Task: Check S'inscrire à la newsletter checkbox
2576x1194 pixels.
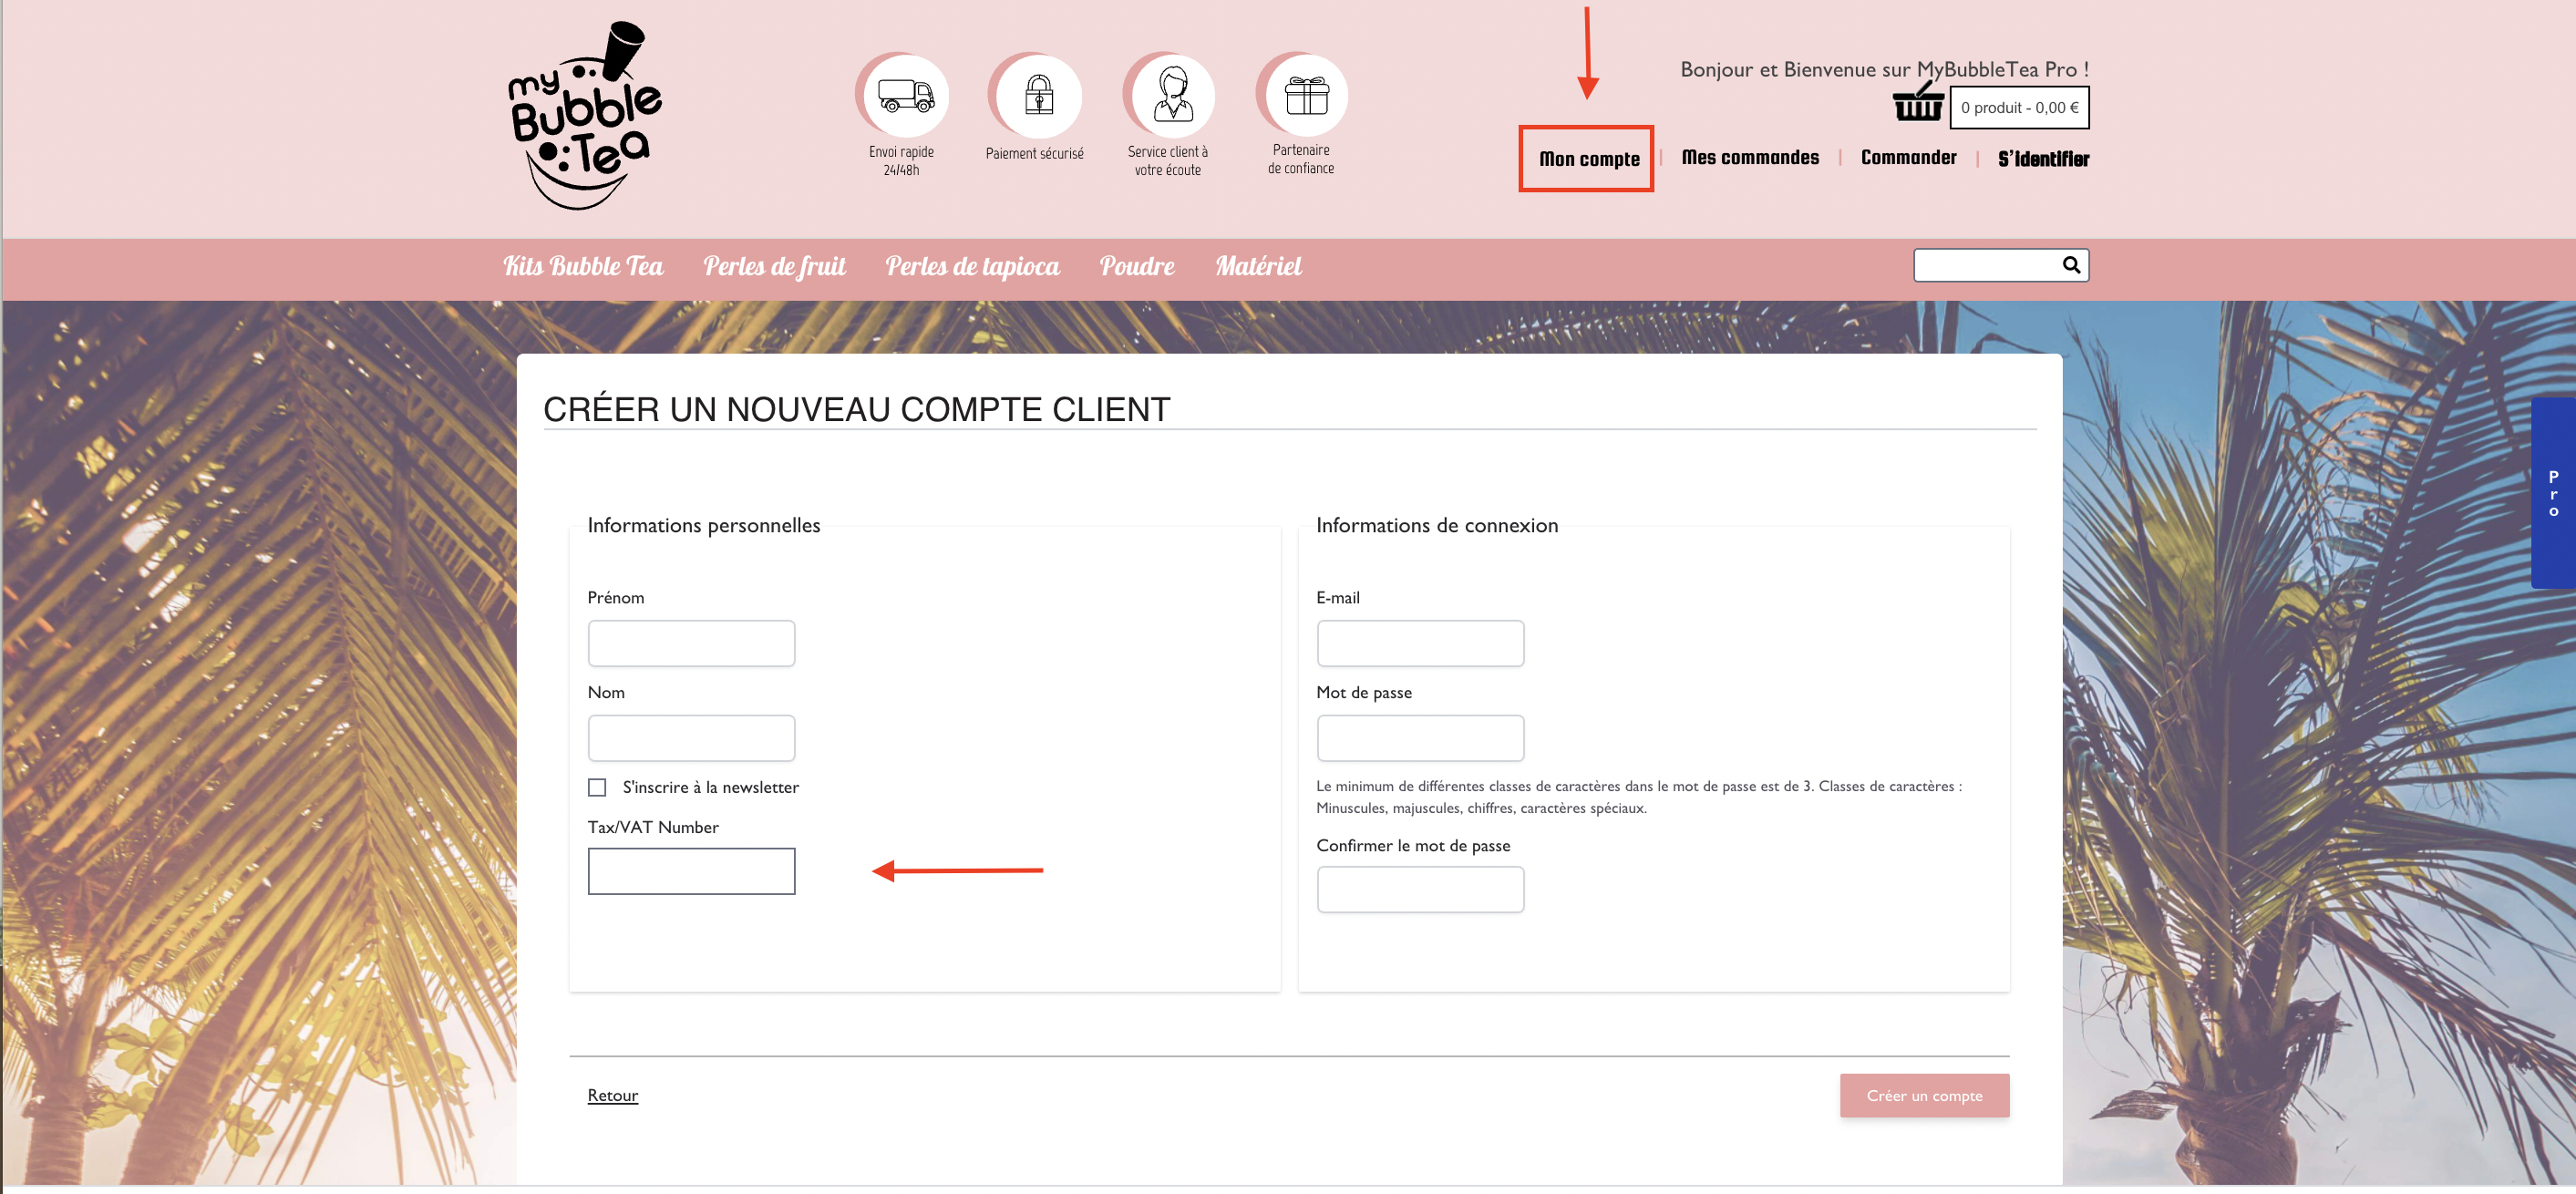Action: [597, 788]
